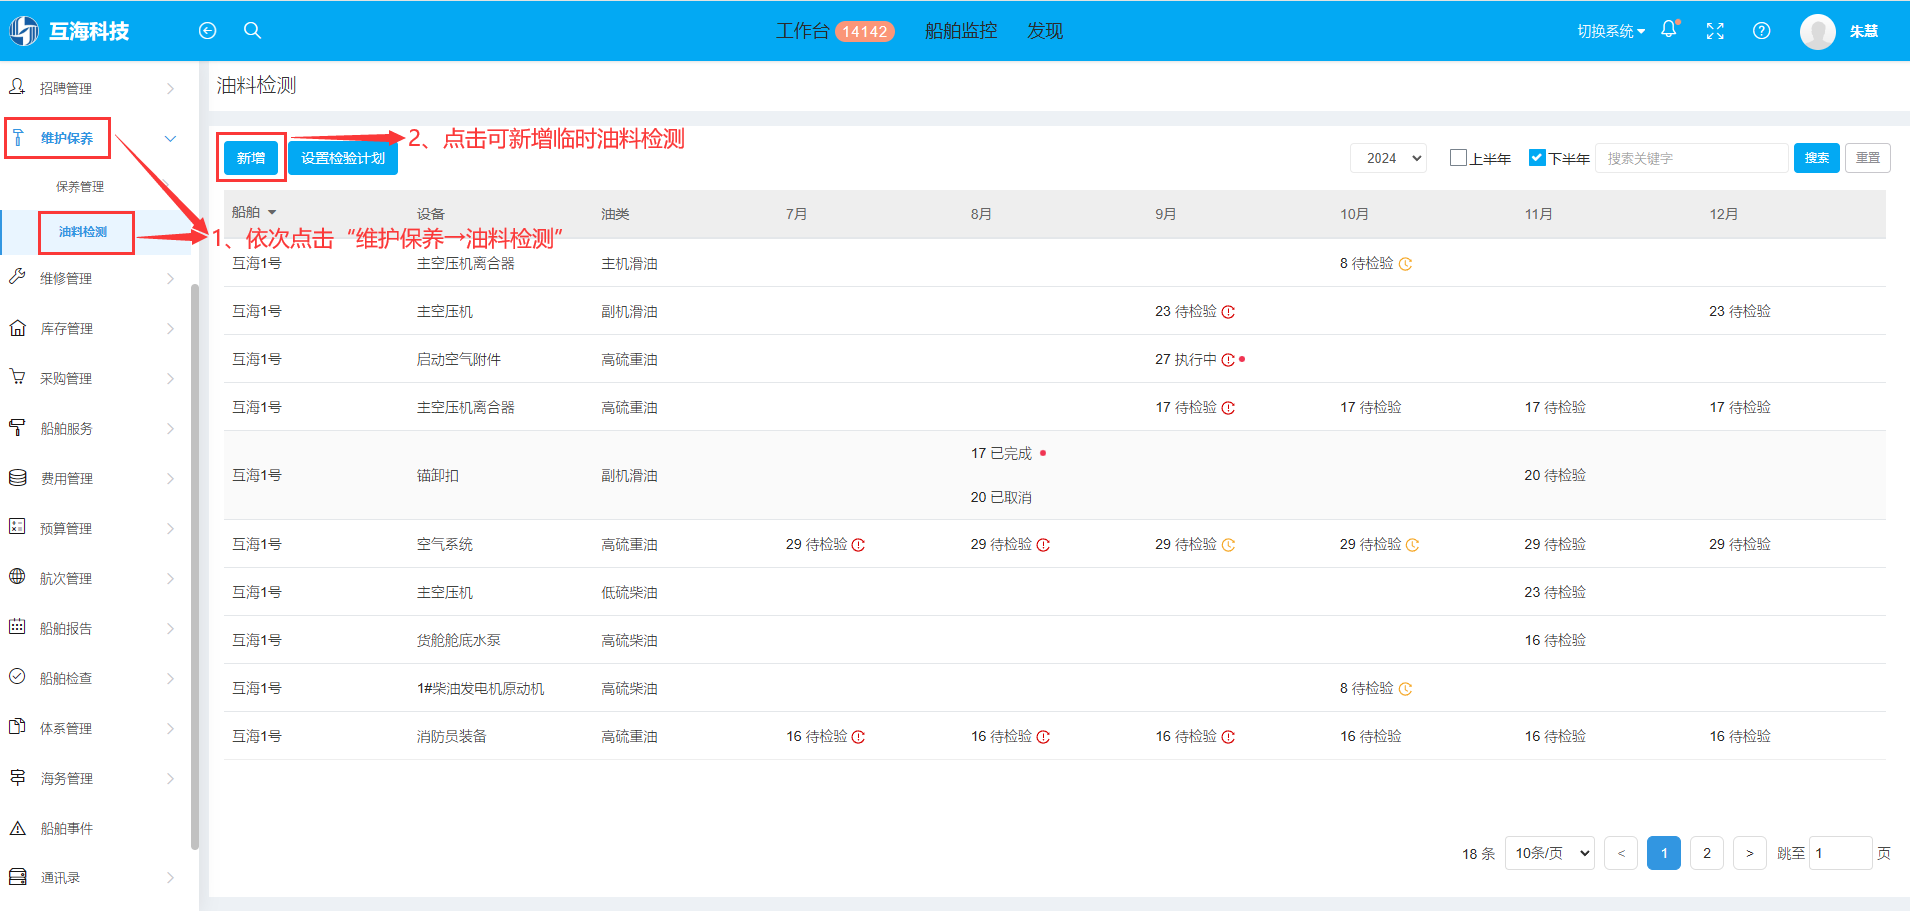Select current page 1 button
This screenshot has width=1910, height=911.
click(x=1664, y=853)
